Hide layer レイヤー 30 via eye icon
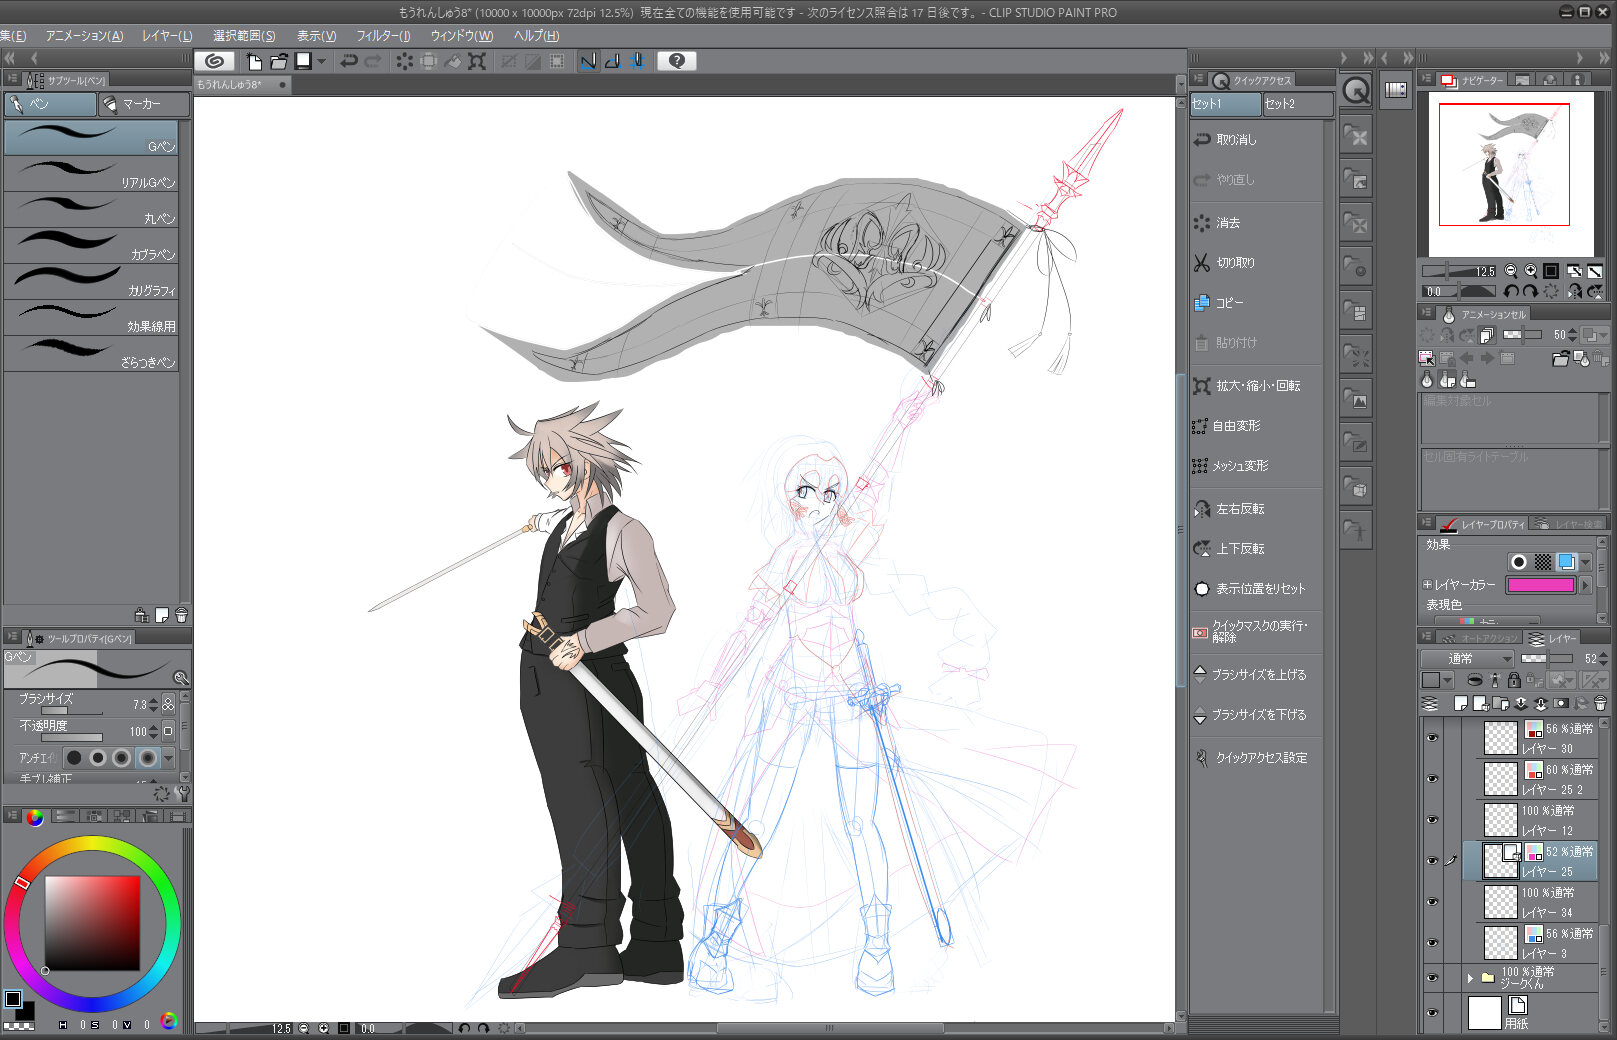This screenshot has height=1040, width=1617. pos(1432,738)
